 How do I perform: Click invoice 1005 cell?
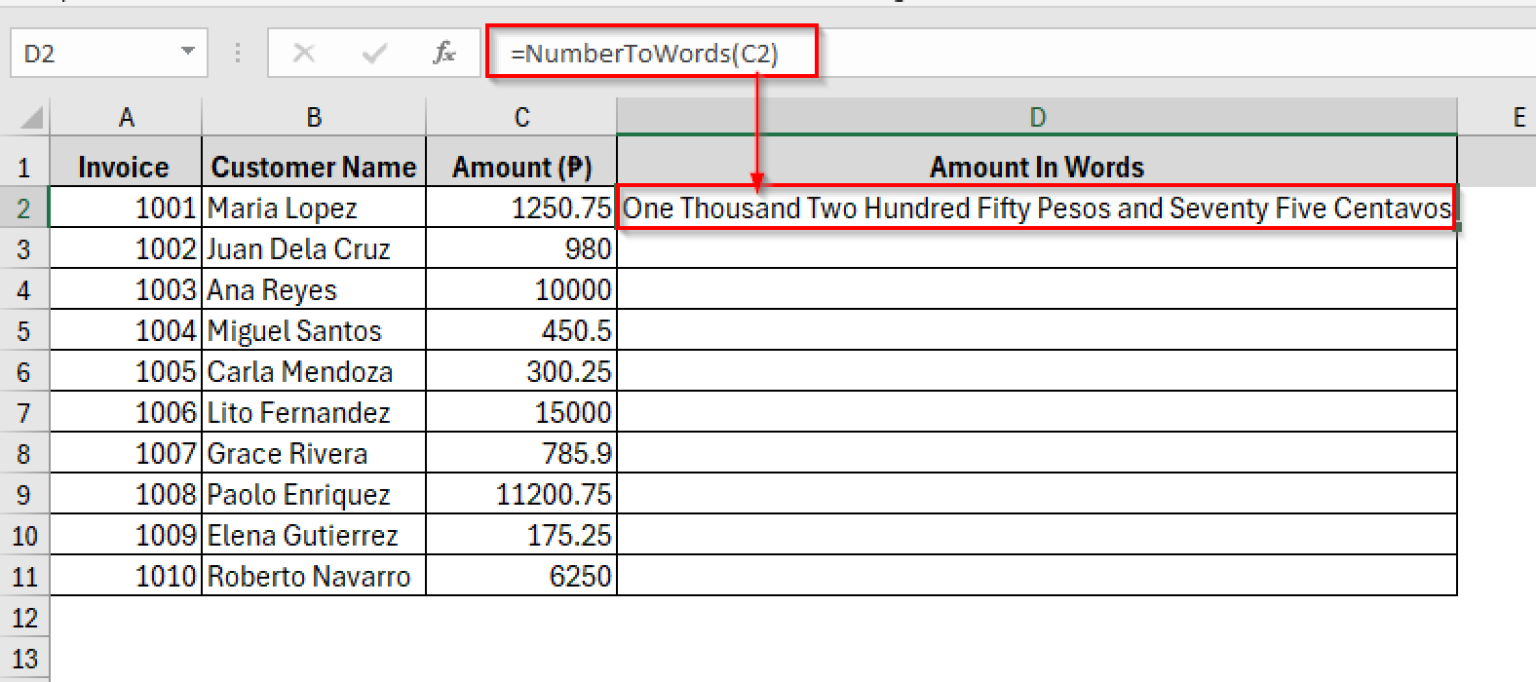coord(126,371)
